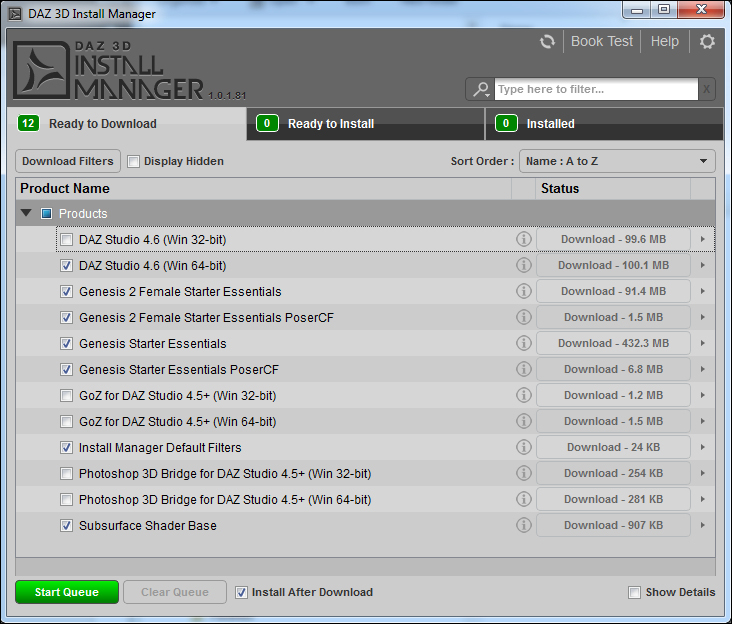Open info for Subsurface Shader Base
Image resolution: width=732 pixels, height=624 pixels.
coord(523,526)
